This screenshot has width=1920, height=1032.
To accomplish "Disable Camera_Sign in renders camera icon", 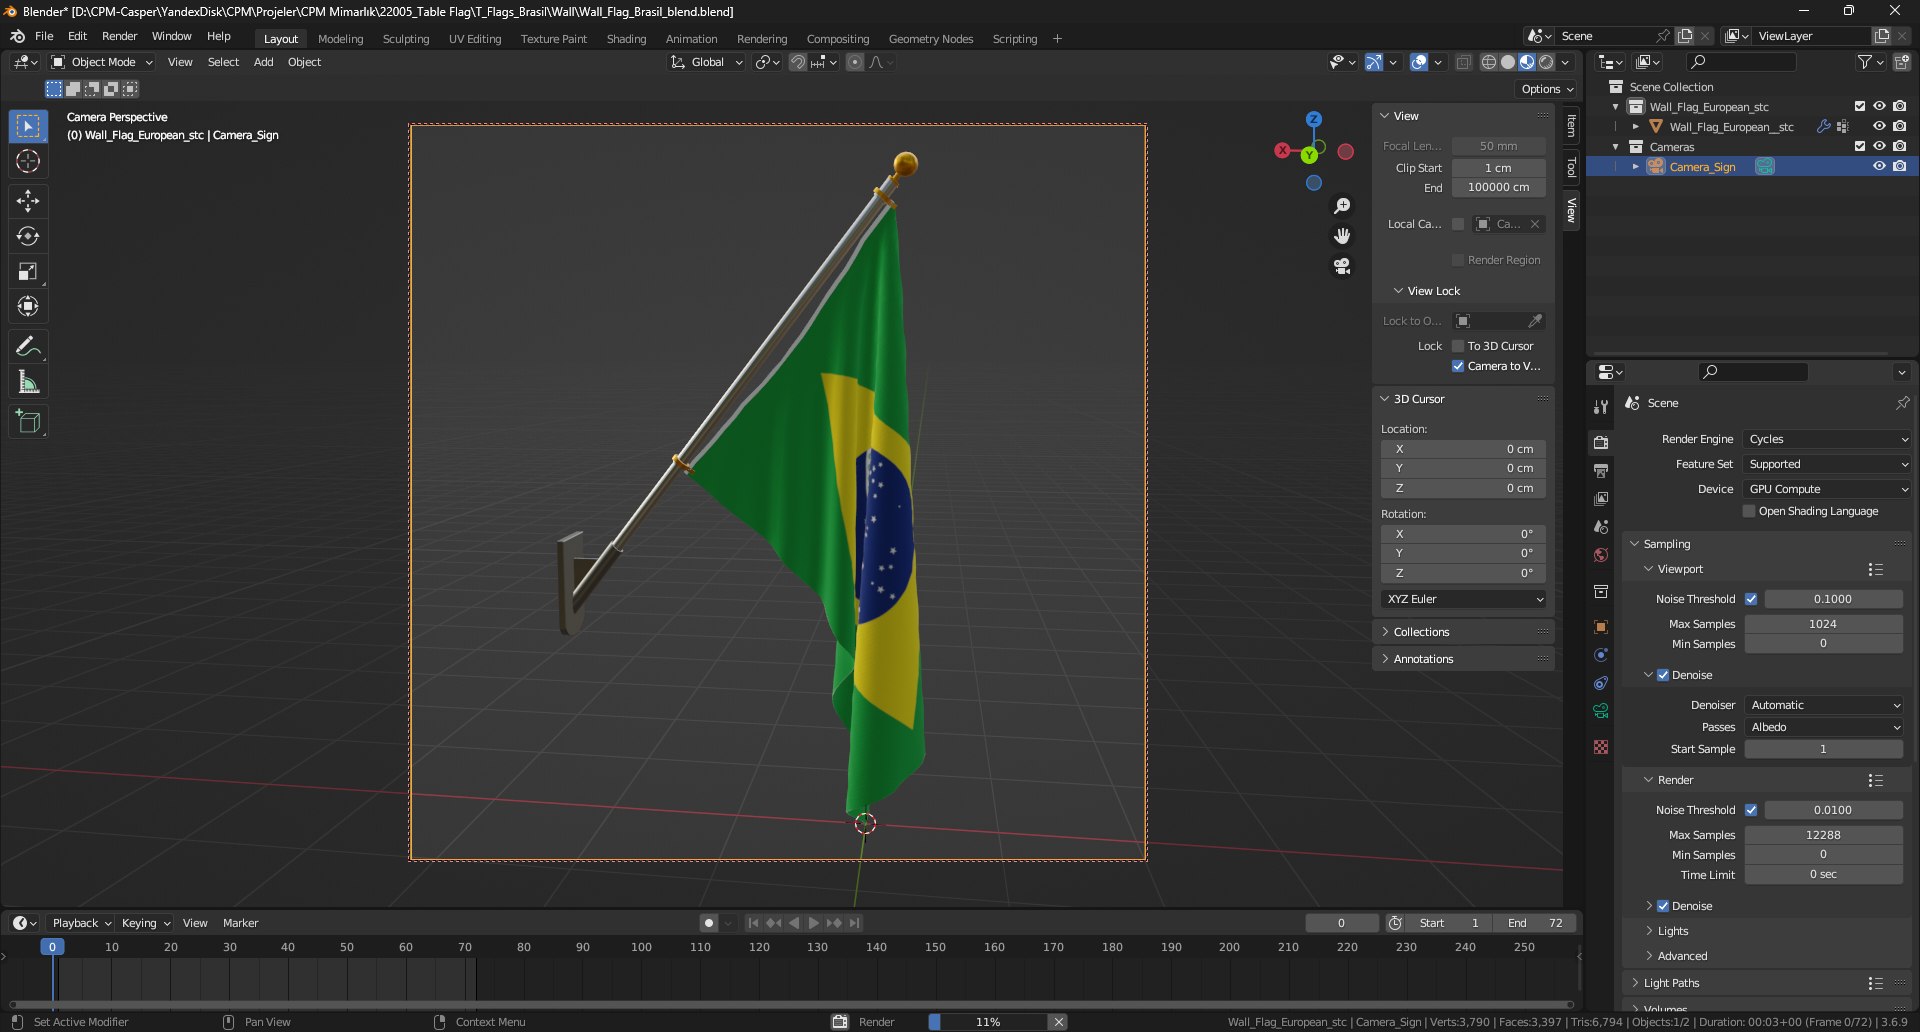I will click(x=1899, y=167).
